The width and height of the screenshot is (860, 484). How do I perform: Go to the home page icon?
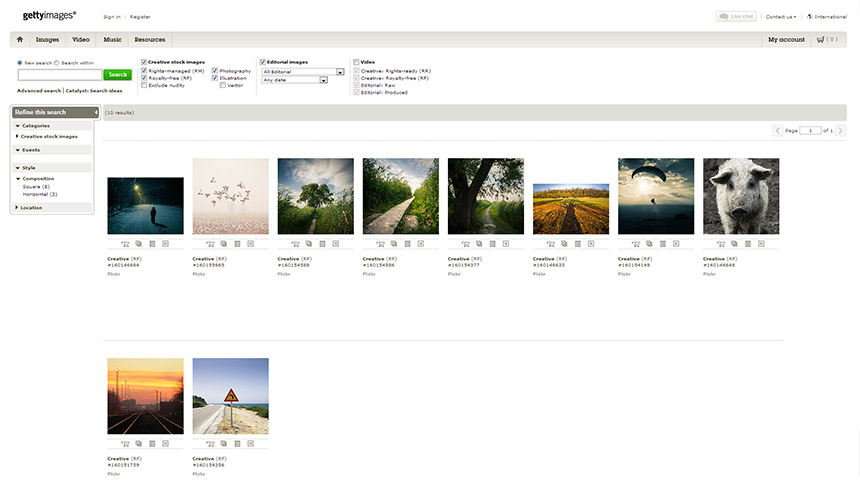click(20, 40)
